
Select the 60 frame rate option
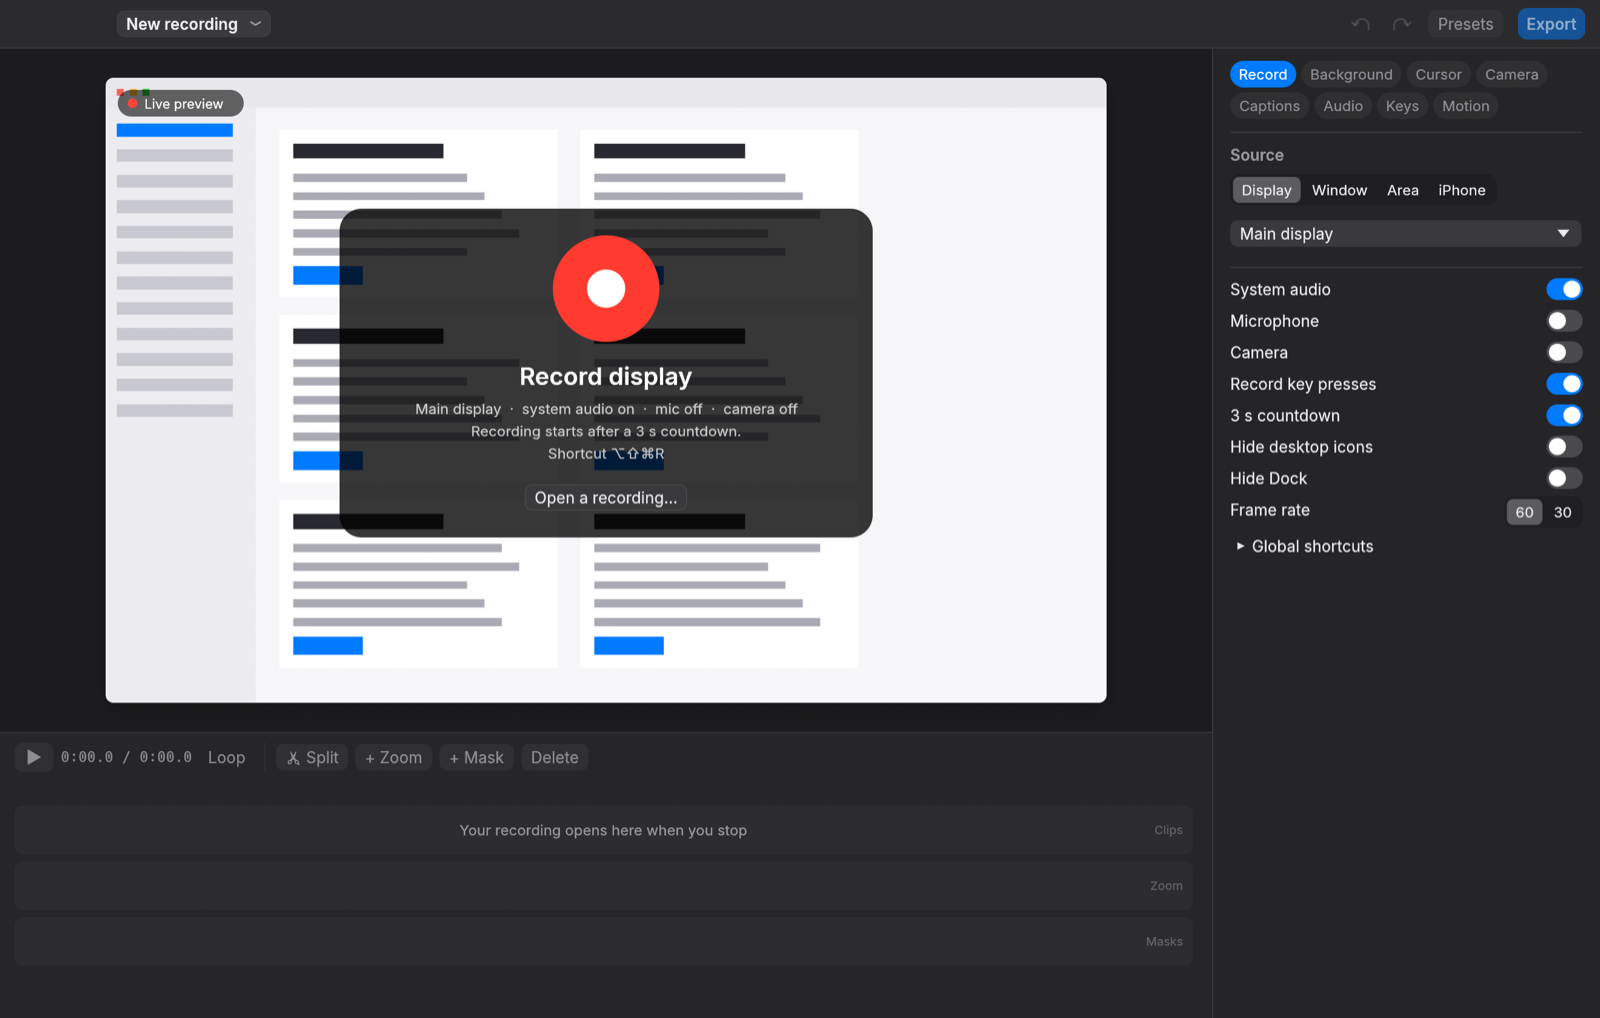tap(1524, 512)
